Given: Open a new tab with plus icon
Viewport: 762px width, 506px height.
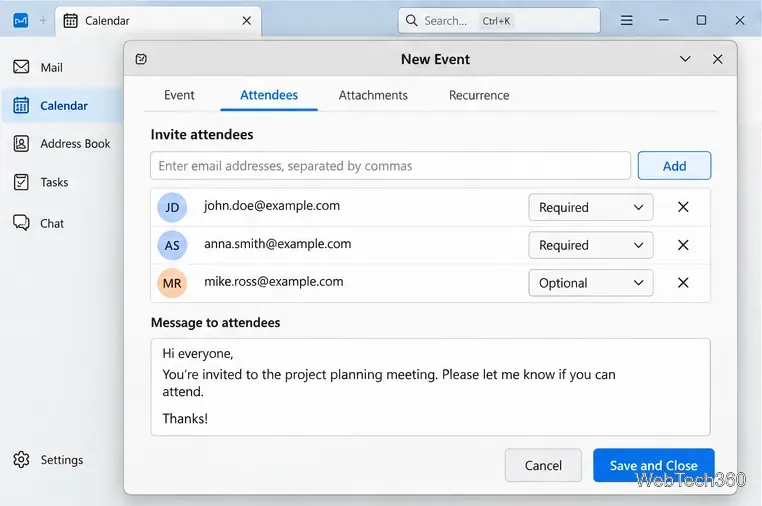Looking at the screenshot, I should (x=43, y=20).
